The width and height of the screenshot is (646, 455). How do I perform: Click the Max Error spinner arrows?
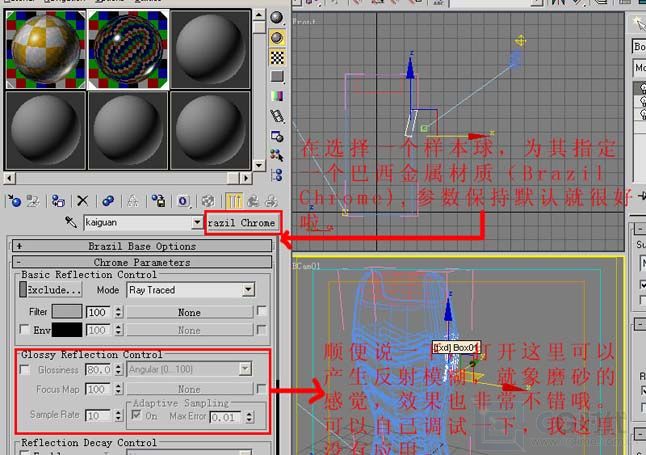(x=249, y=417)
